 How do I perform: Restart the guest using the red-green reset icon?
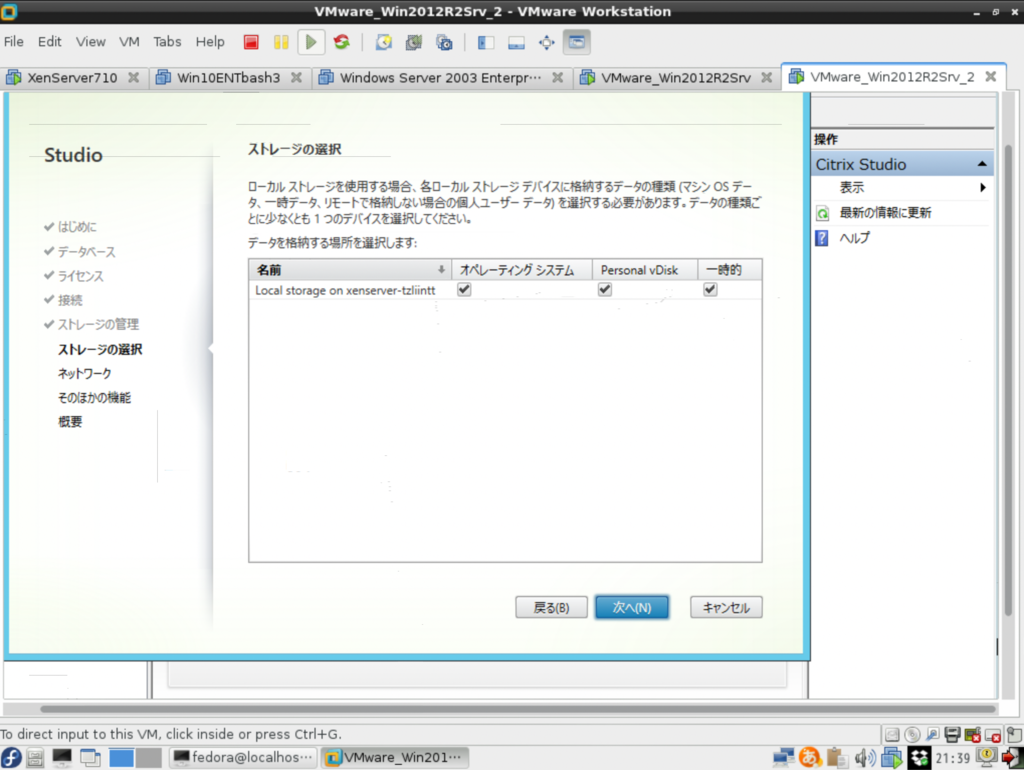(x=342, y=42)
